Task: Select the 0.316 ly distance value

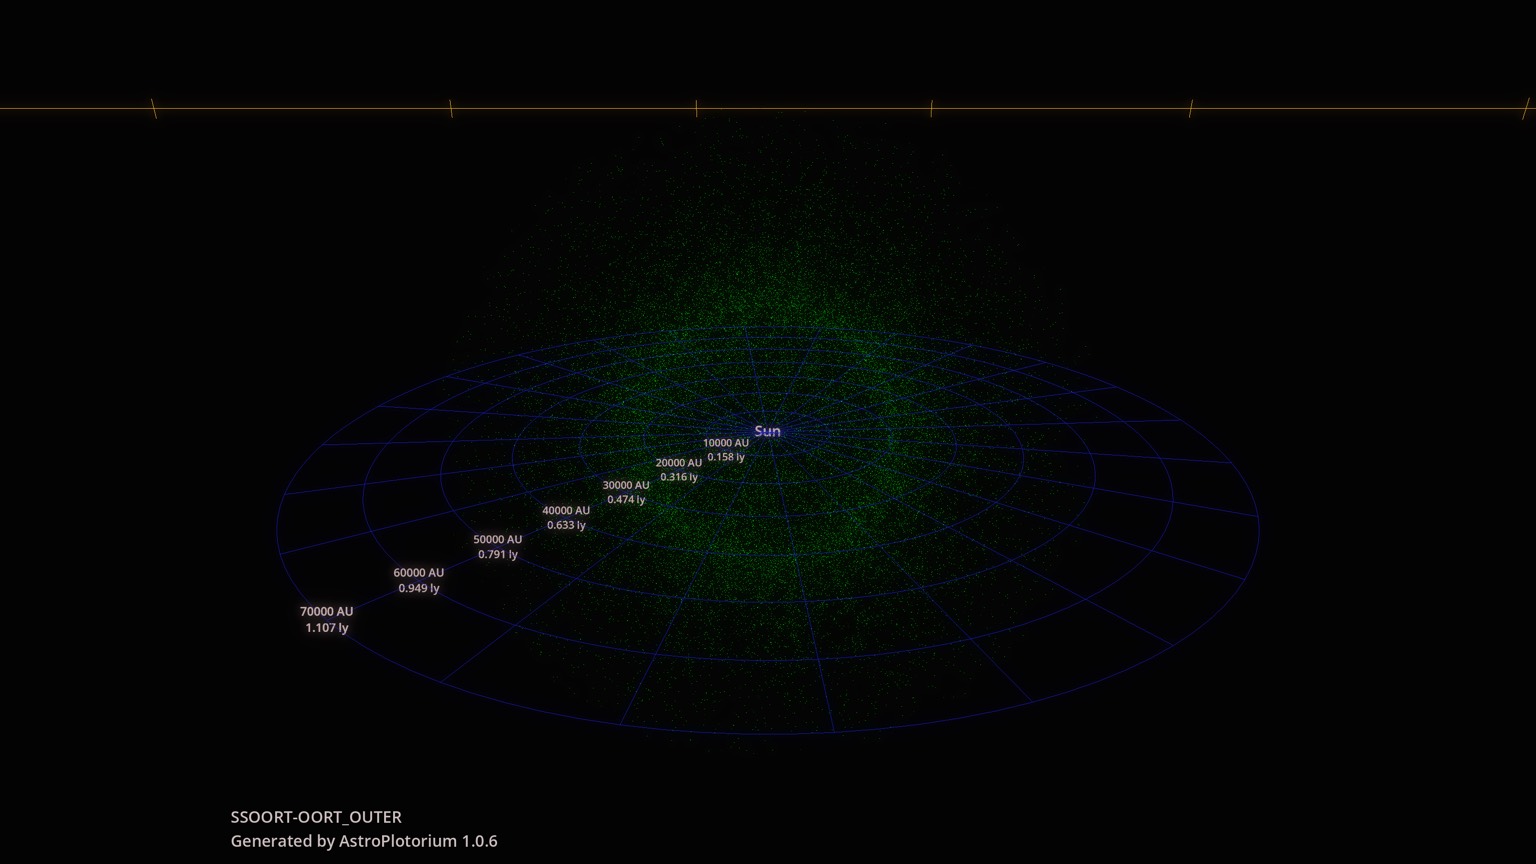Action: coord(679,477)
